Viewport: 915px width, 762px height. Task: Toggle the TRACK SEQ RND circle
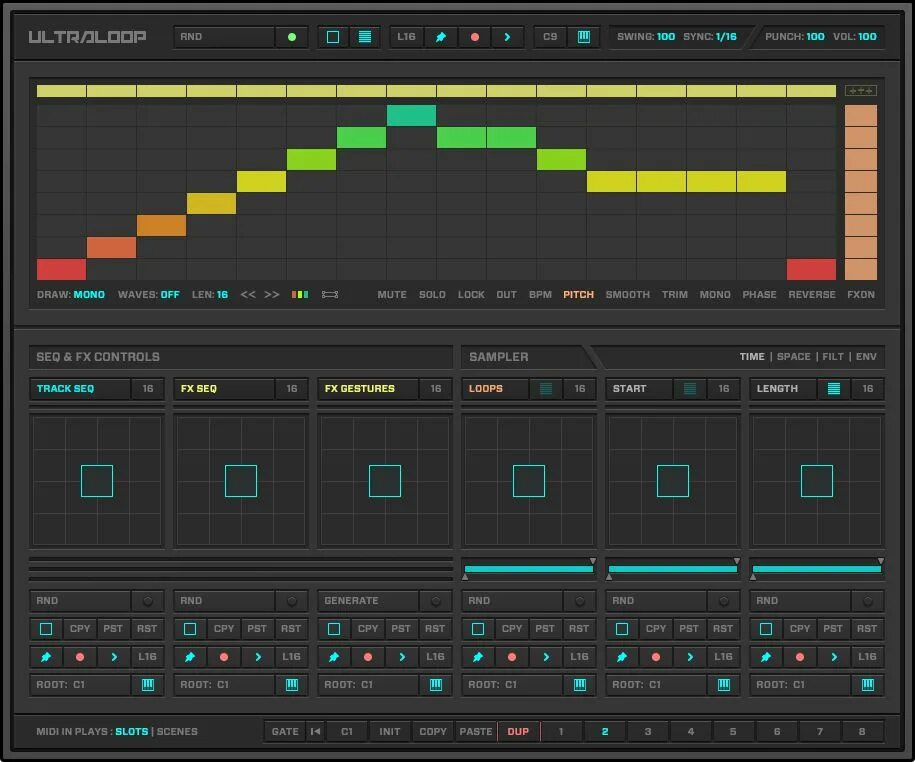[148, 601]
